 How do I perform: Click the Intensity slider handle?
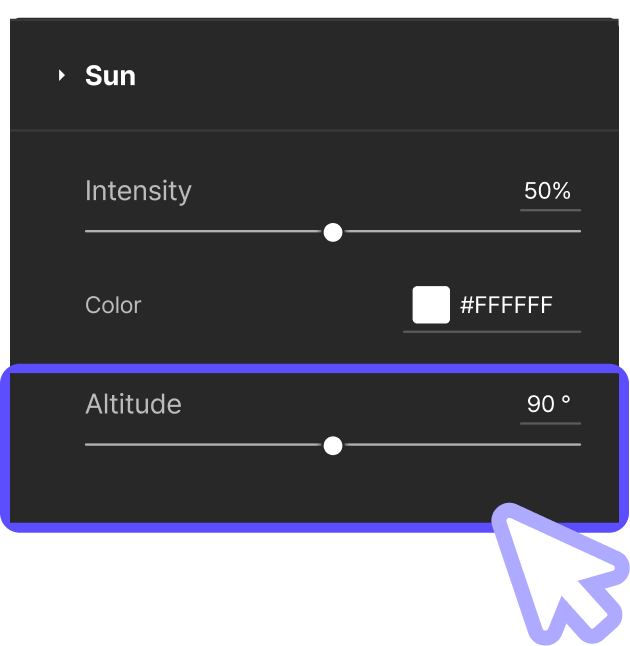pyautogui.click(x=333, y=232)
